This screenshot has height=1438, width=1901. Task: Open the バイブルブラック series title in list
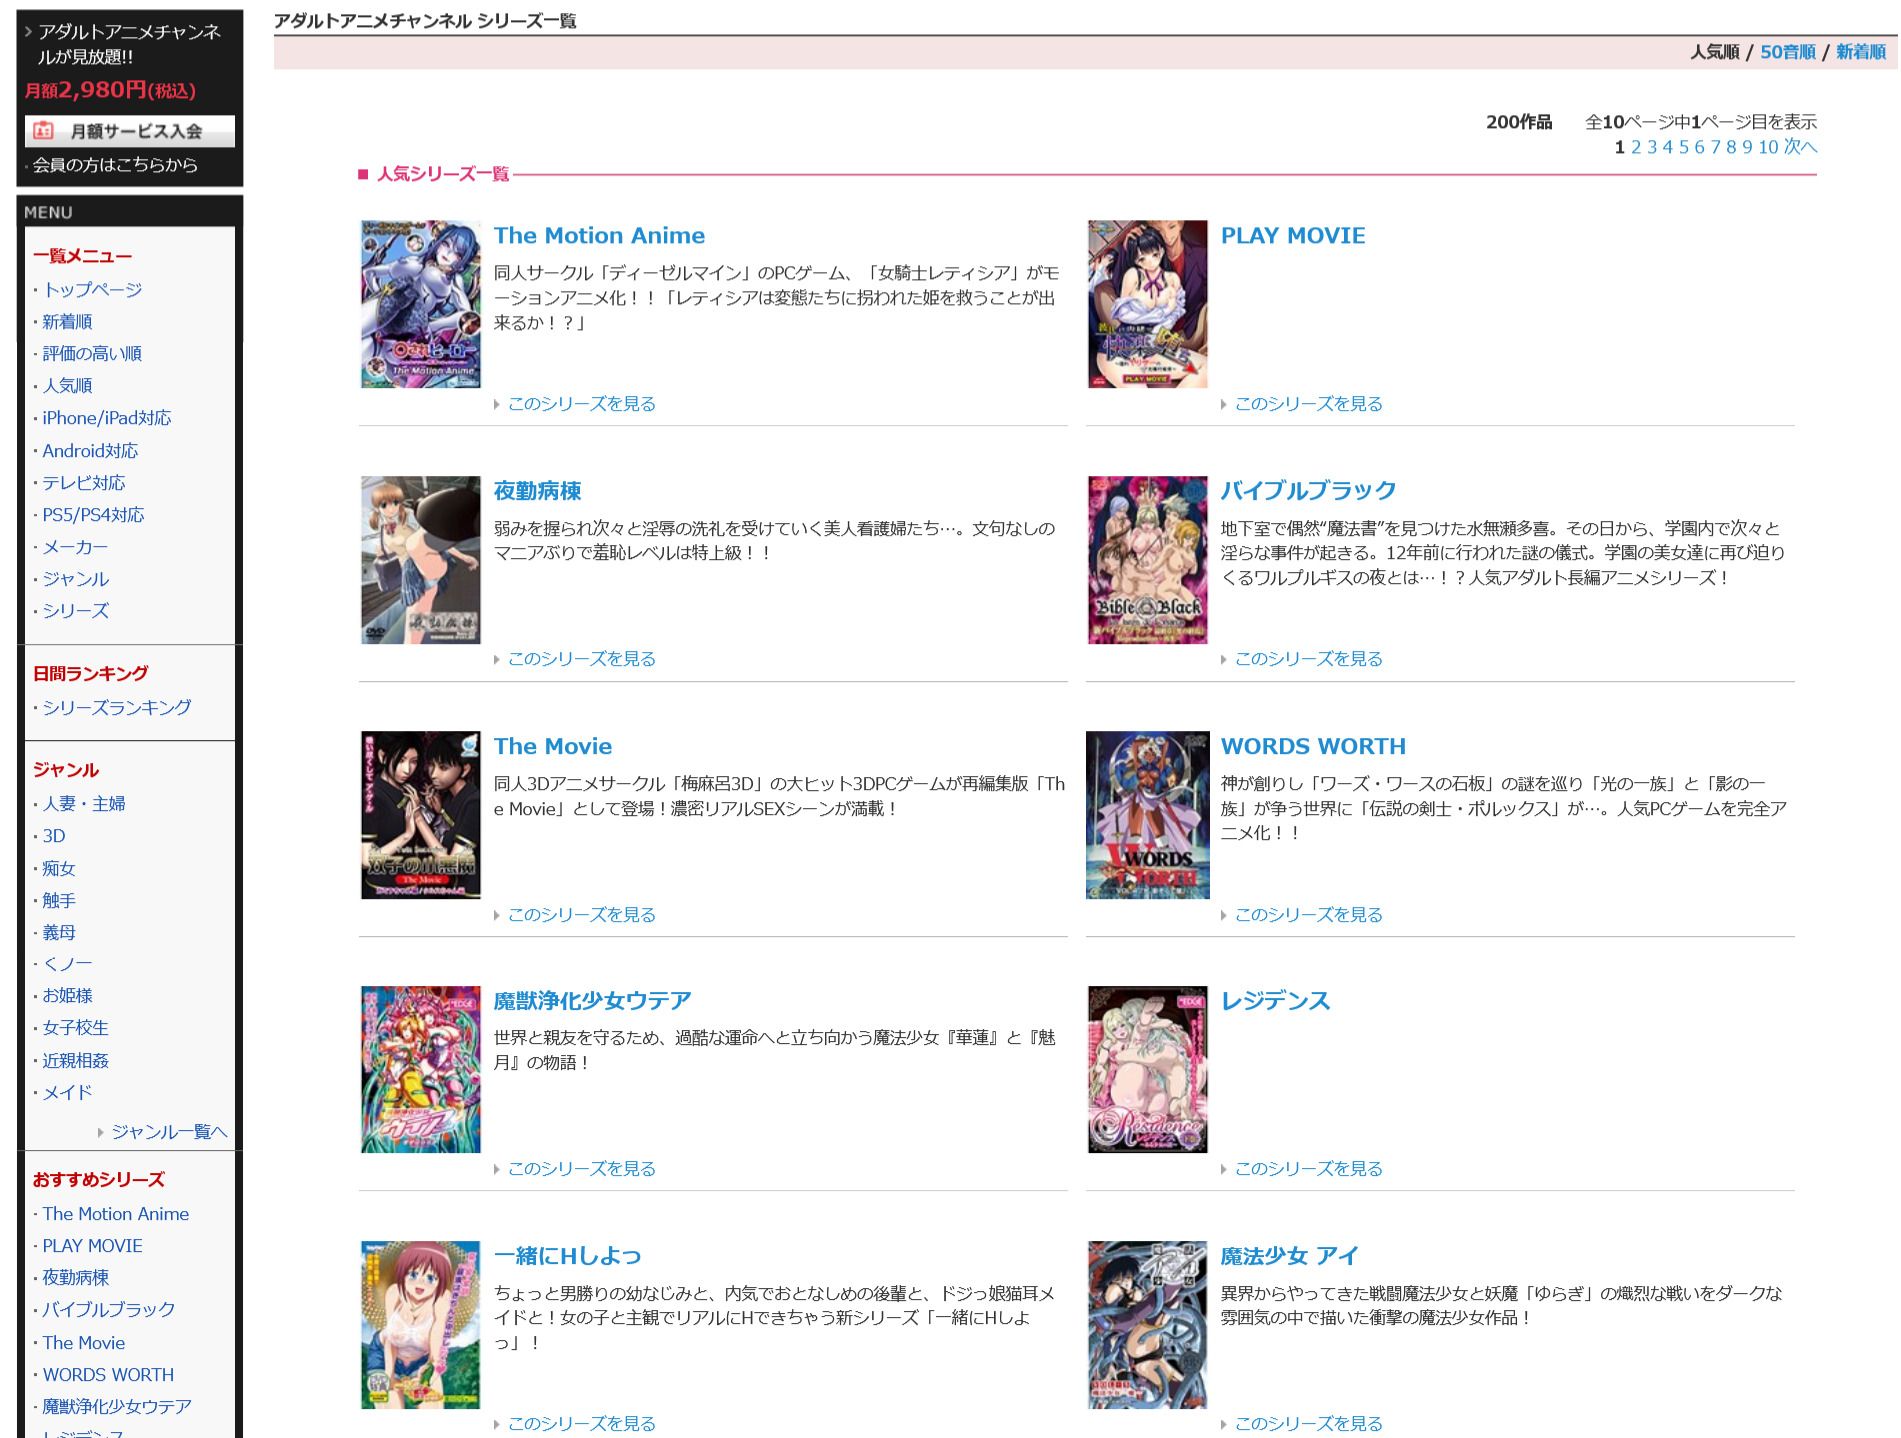pos(1308,491)
